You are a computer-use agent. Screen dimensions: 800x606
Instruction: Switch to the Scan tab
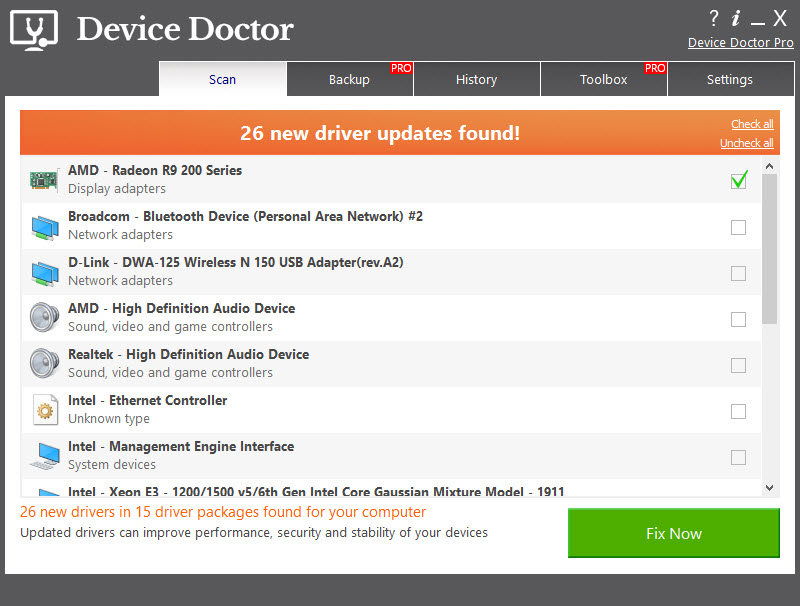click(222, 79)
